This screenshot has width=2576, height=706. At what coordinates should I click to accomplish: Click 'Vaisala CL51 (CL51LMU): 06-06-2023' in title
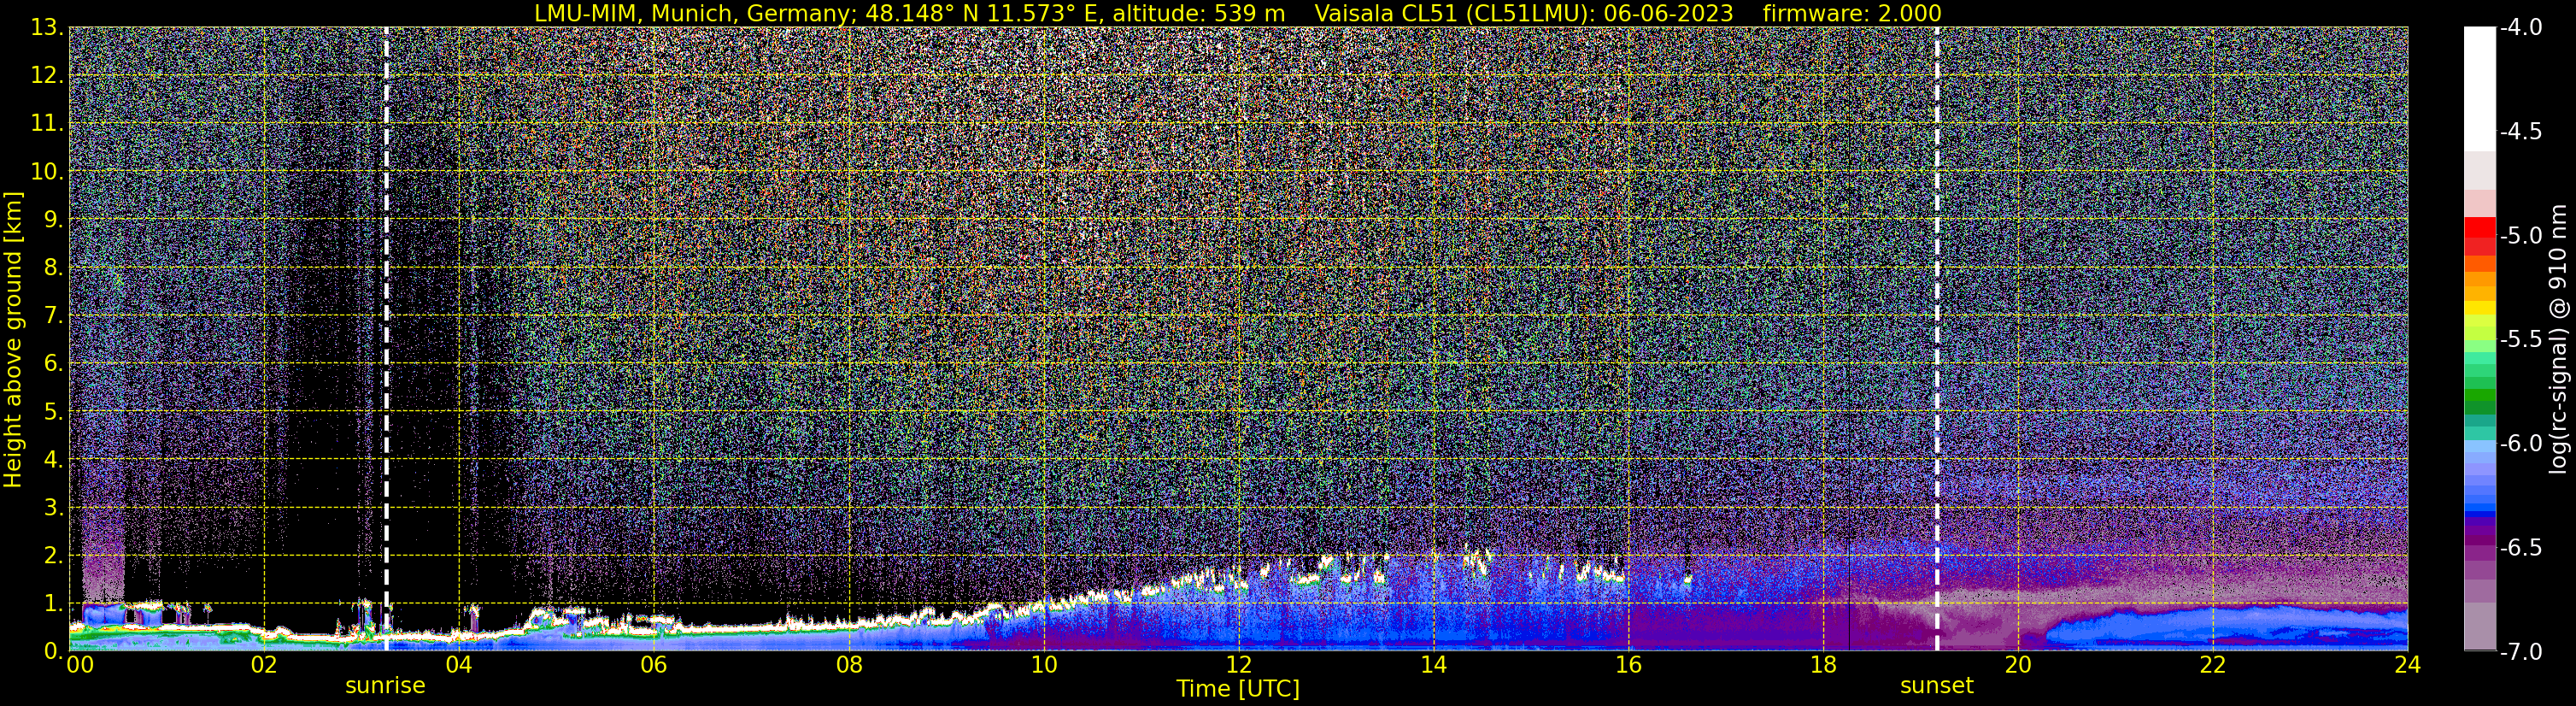coord(1524,13)
